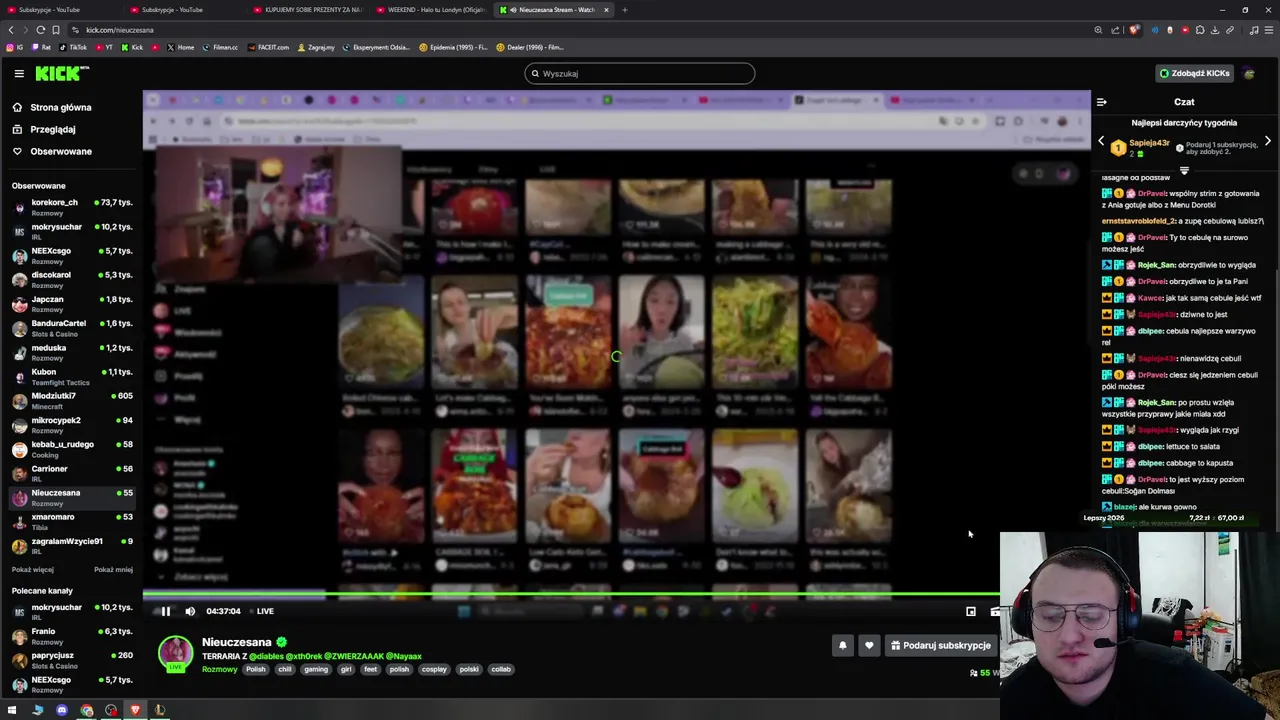
Task: Switch to first Subskrypcje YouTube tab
Action: click(x=62, y=10)
